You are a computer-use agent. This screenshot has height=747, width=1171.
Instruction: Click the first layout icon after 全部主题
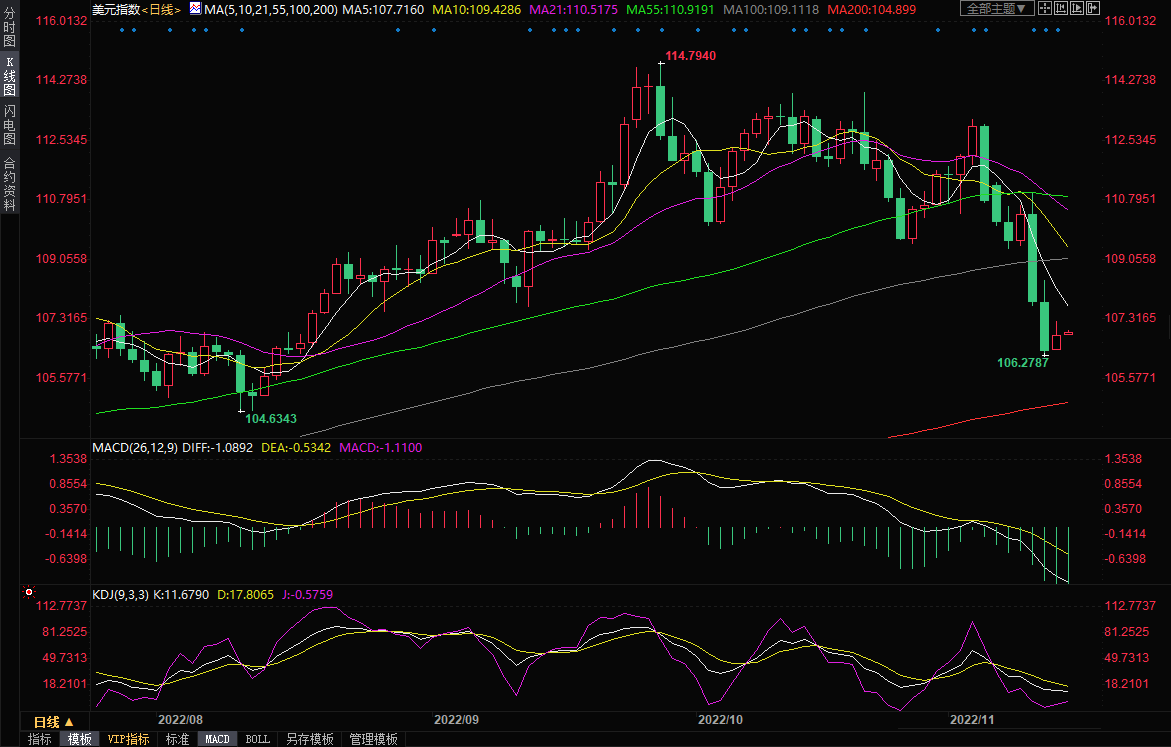(x=1046, y=9)
